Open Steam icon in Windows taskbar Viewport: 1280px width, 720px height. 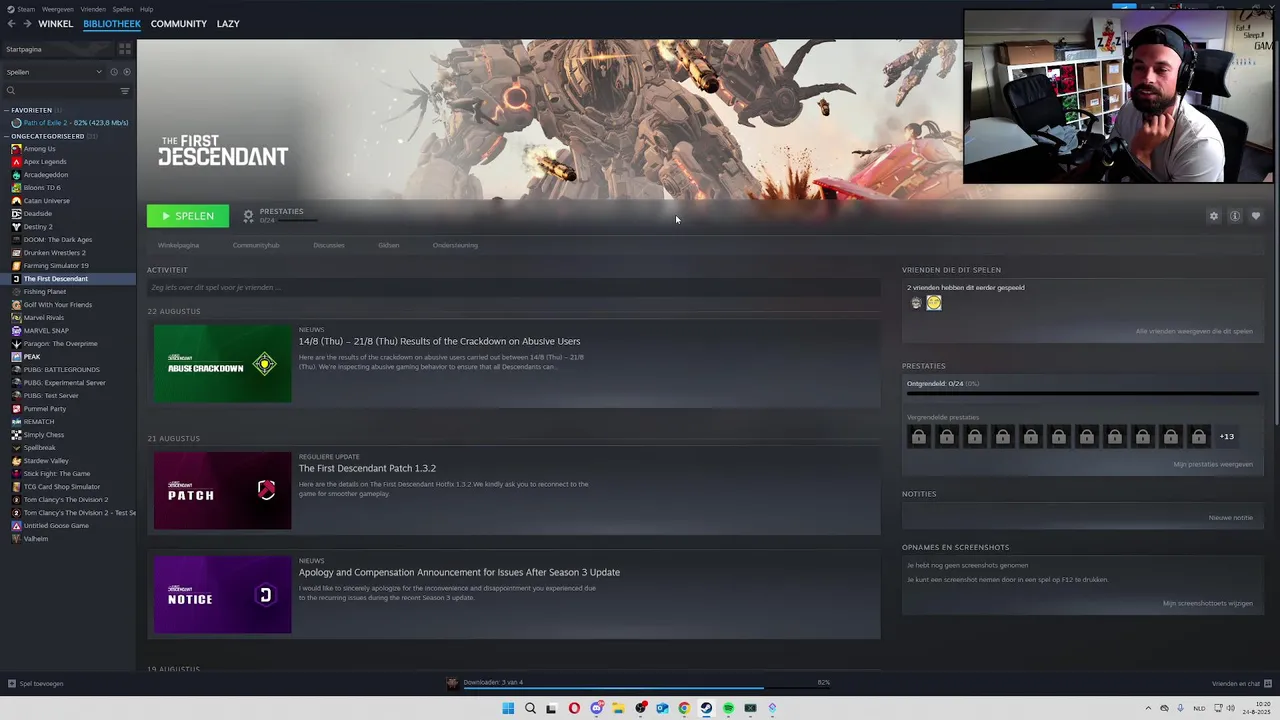(x=706, y=708)
